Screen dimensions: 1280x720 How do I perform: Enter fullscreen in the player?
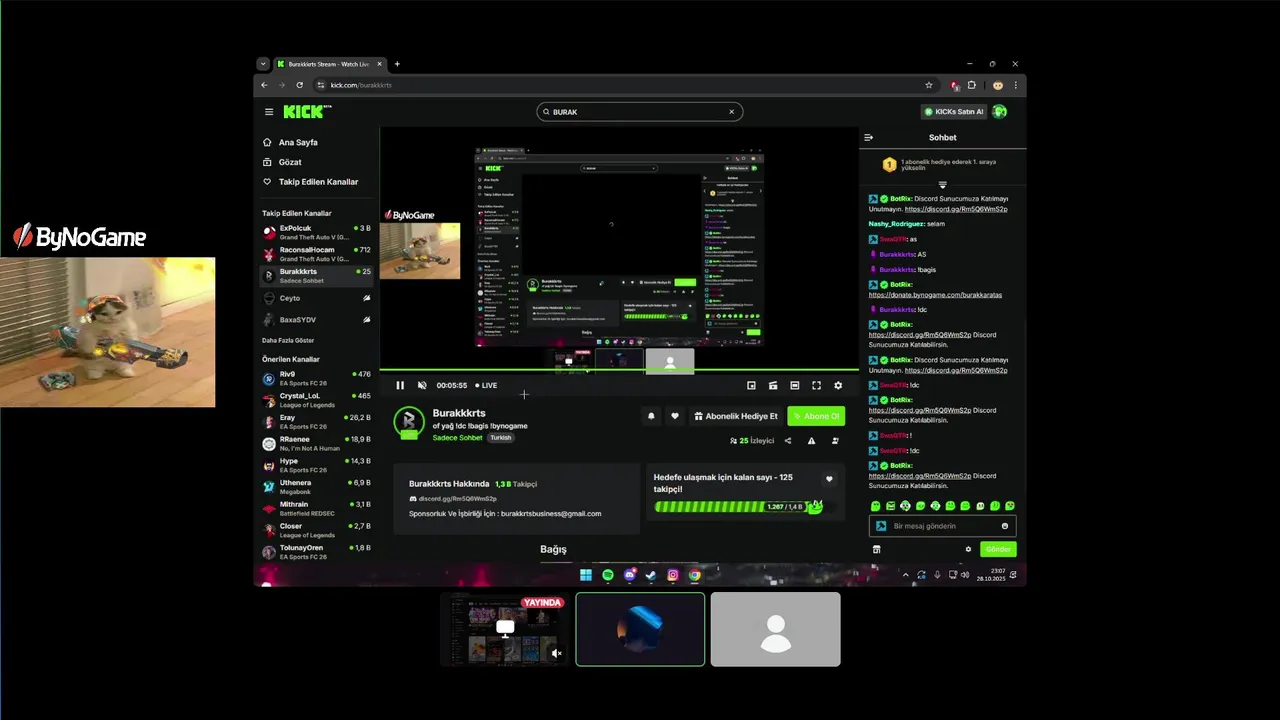point(816,385)
